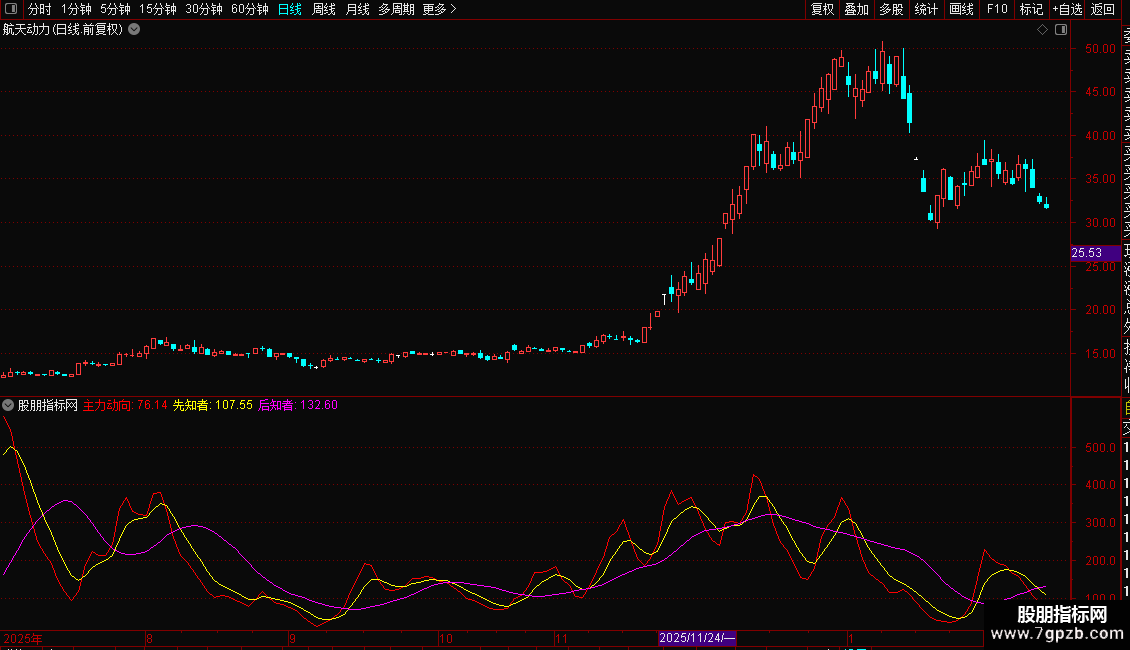Switch to 周线 weekly chart

coord(324,9)
